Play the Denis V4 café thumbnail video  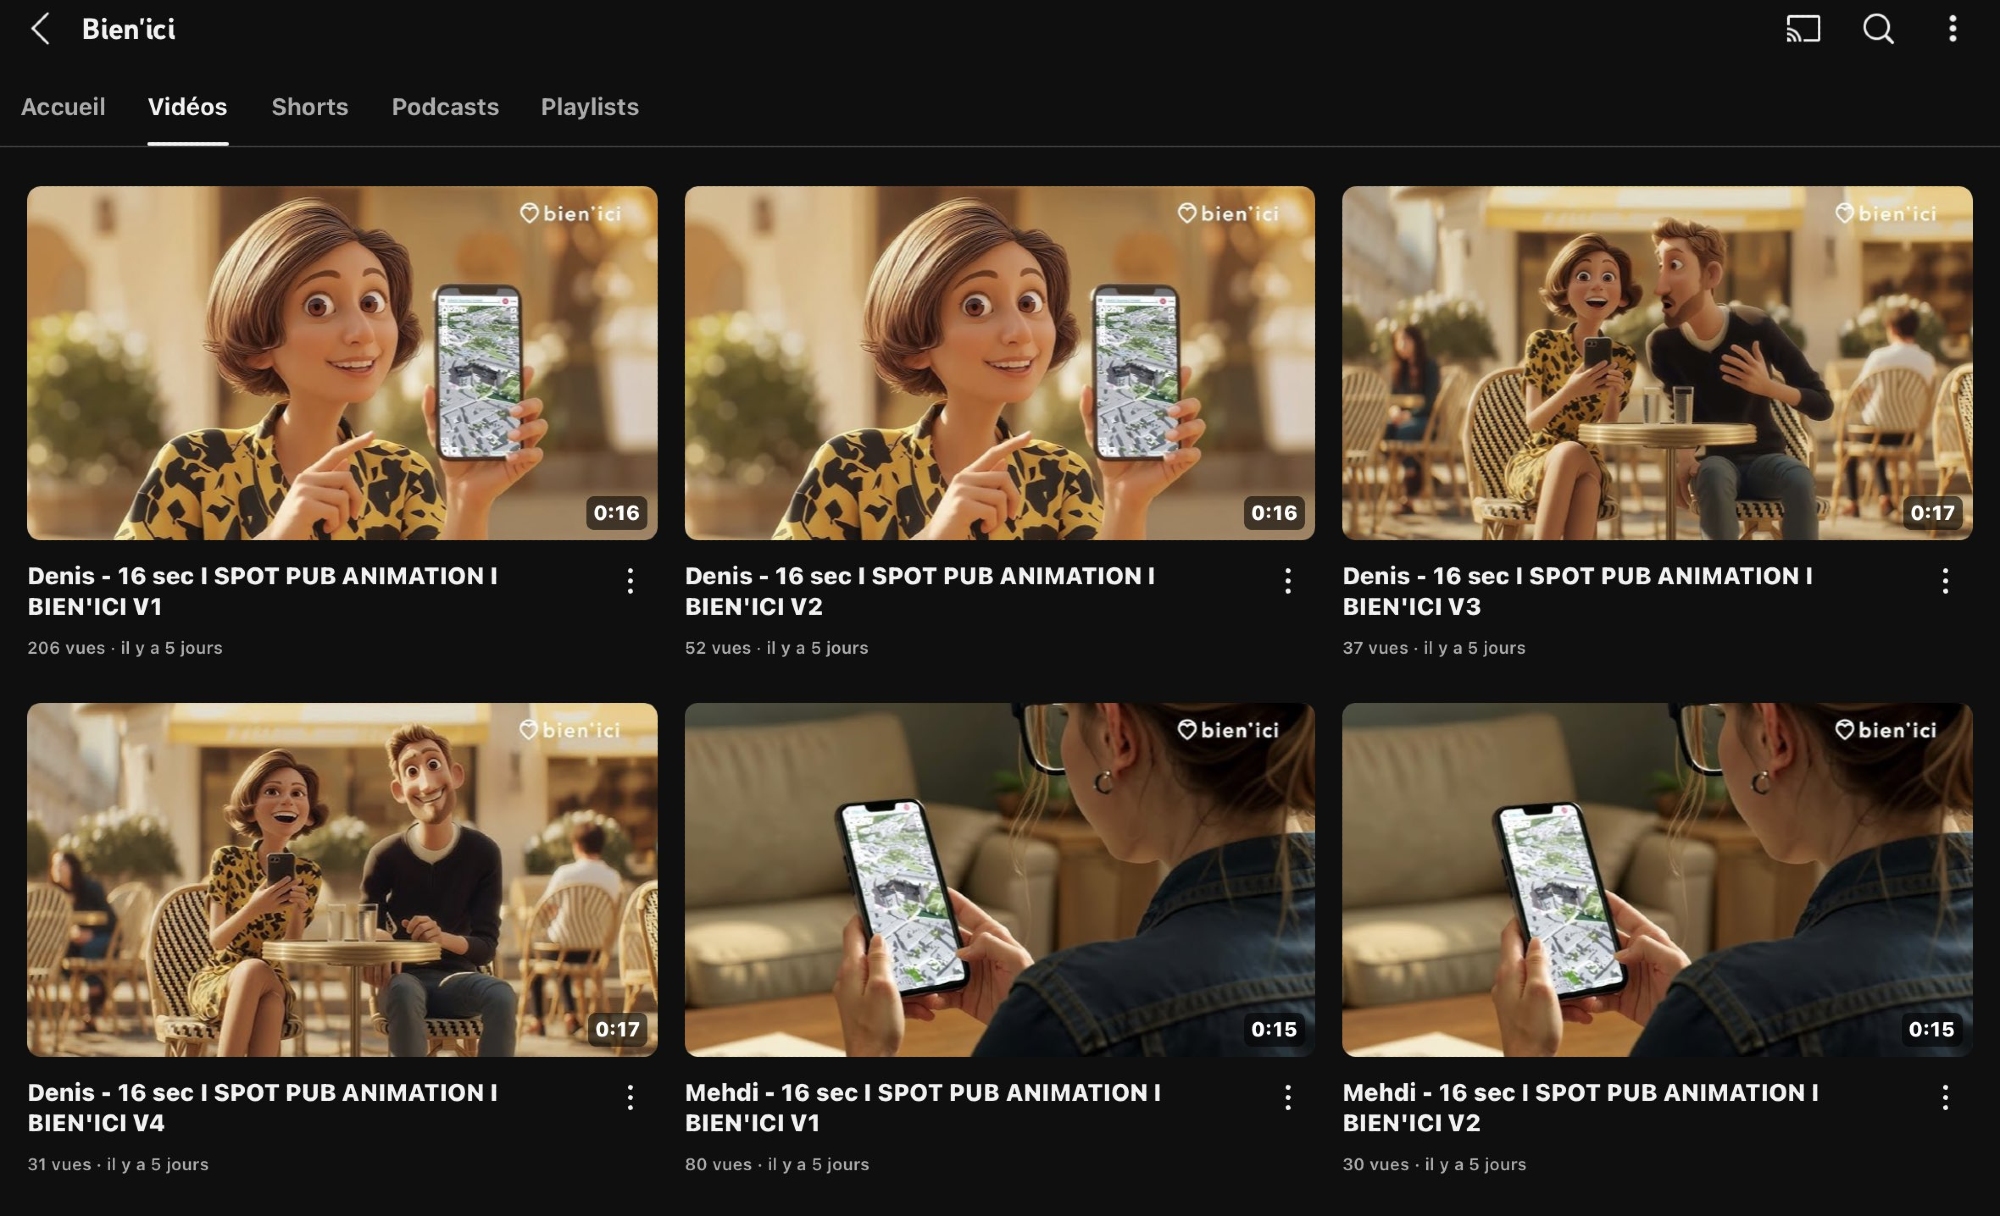(342, 880)
